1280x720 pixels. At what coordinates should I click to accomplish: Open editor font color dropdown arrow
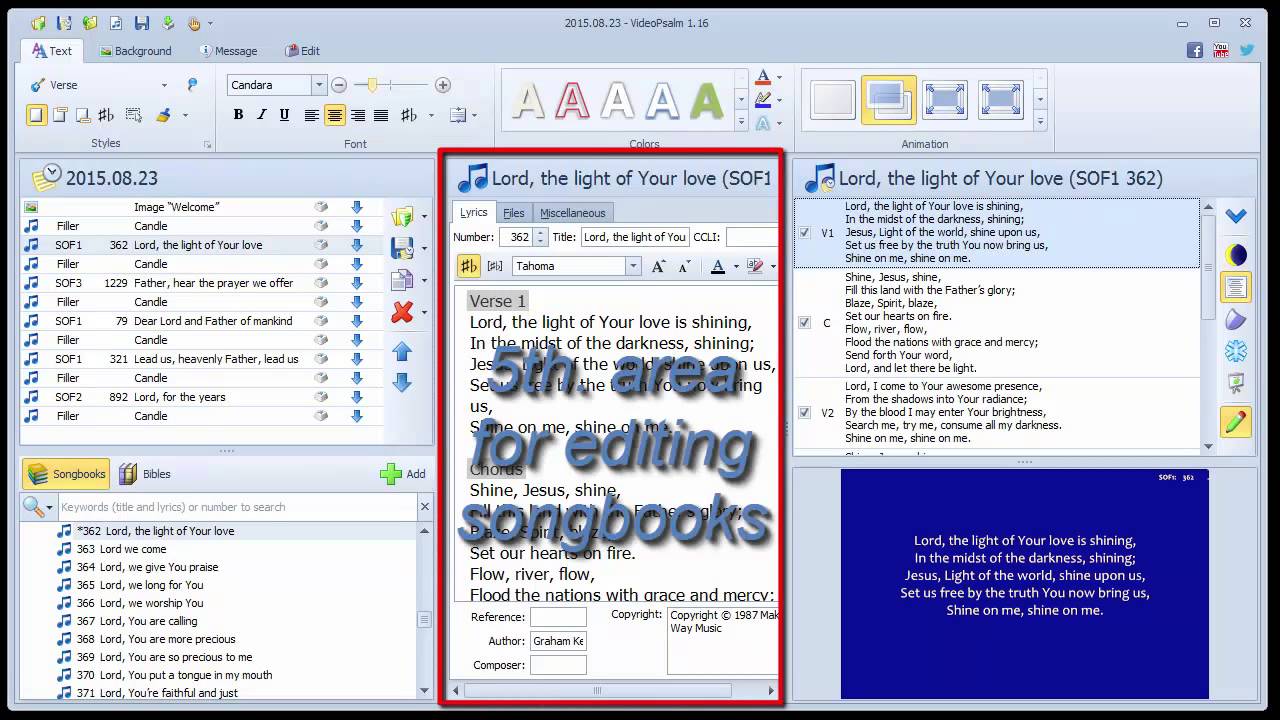[x=736, y=266]
